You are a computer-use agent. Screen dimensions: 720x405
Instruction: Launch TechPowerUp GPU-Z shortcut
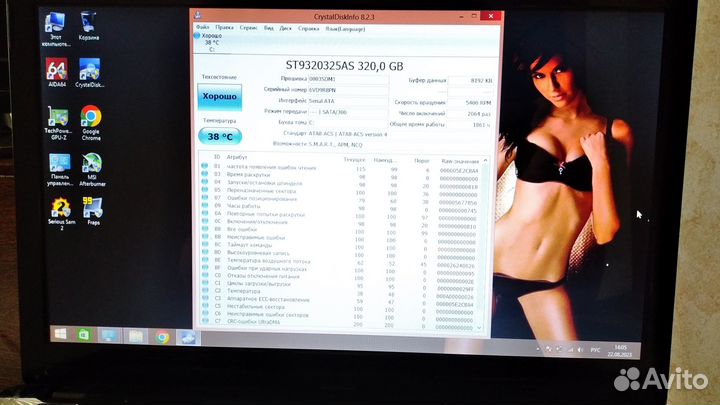57,121
